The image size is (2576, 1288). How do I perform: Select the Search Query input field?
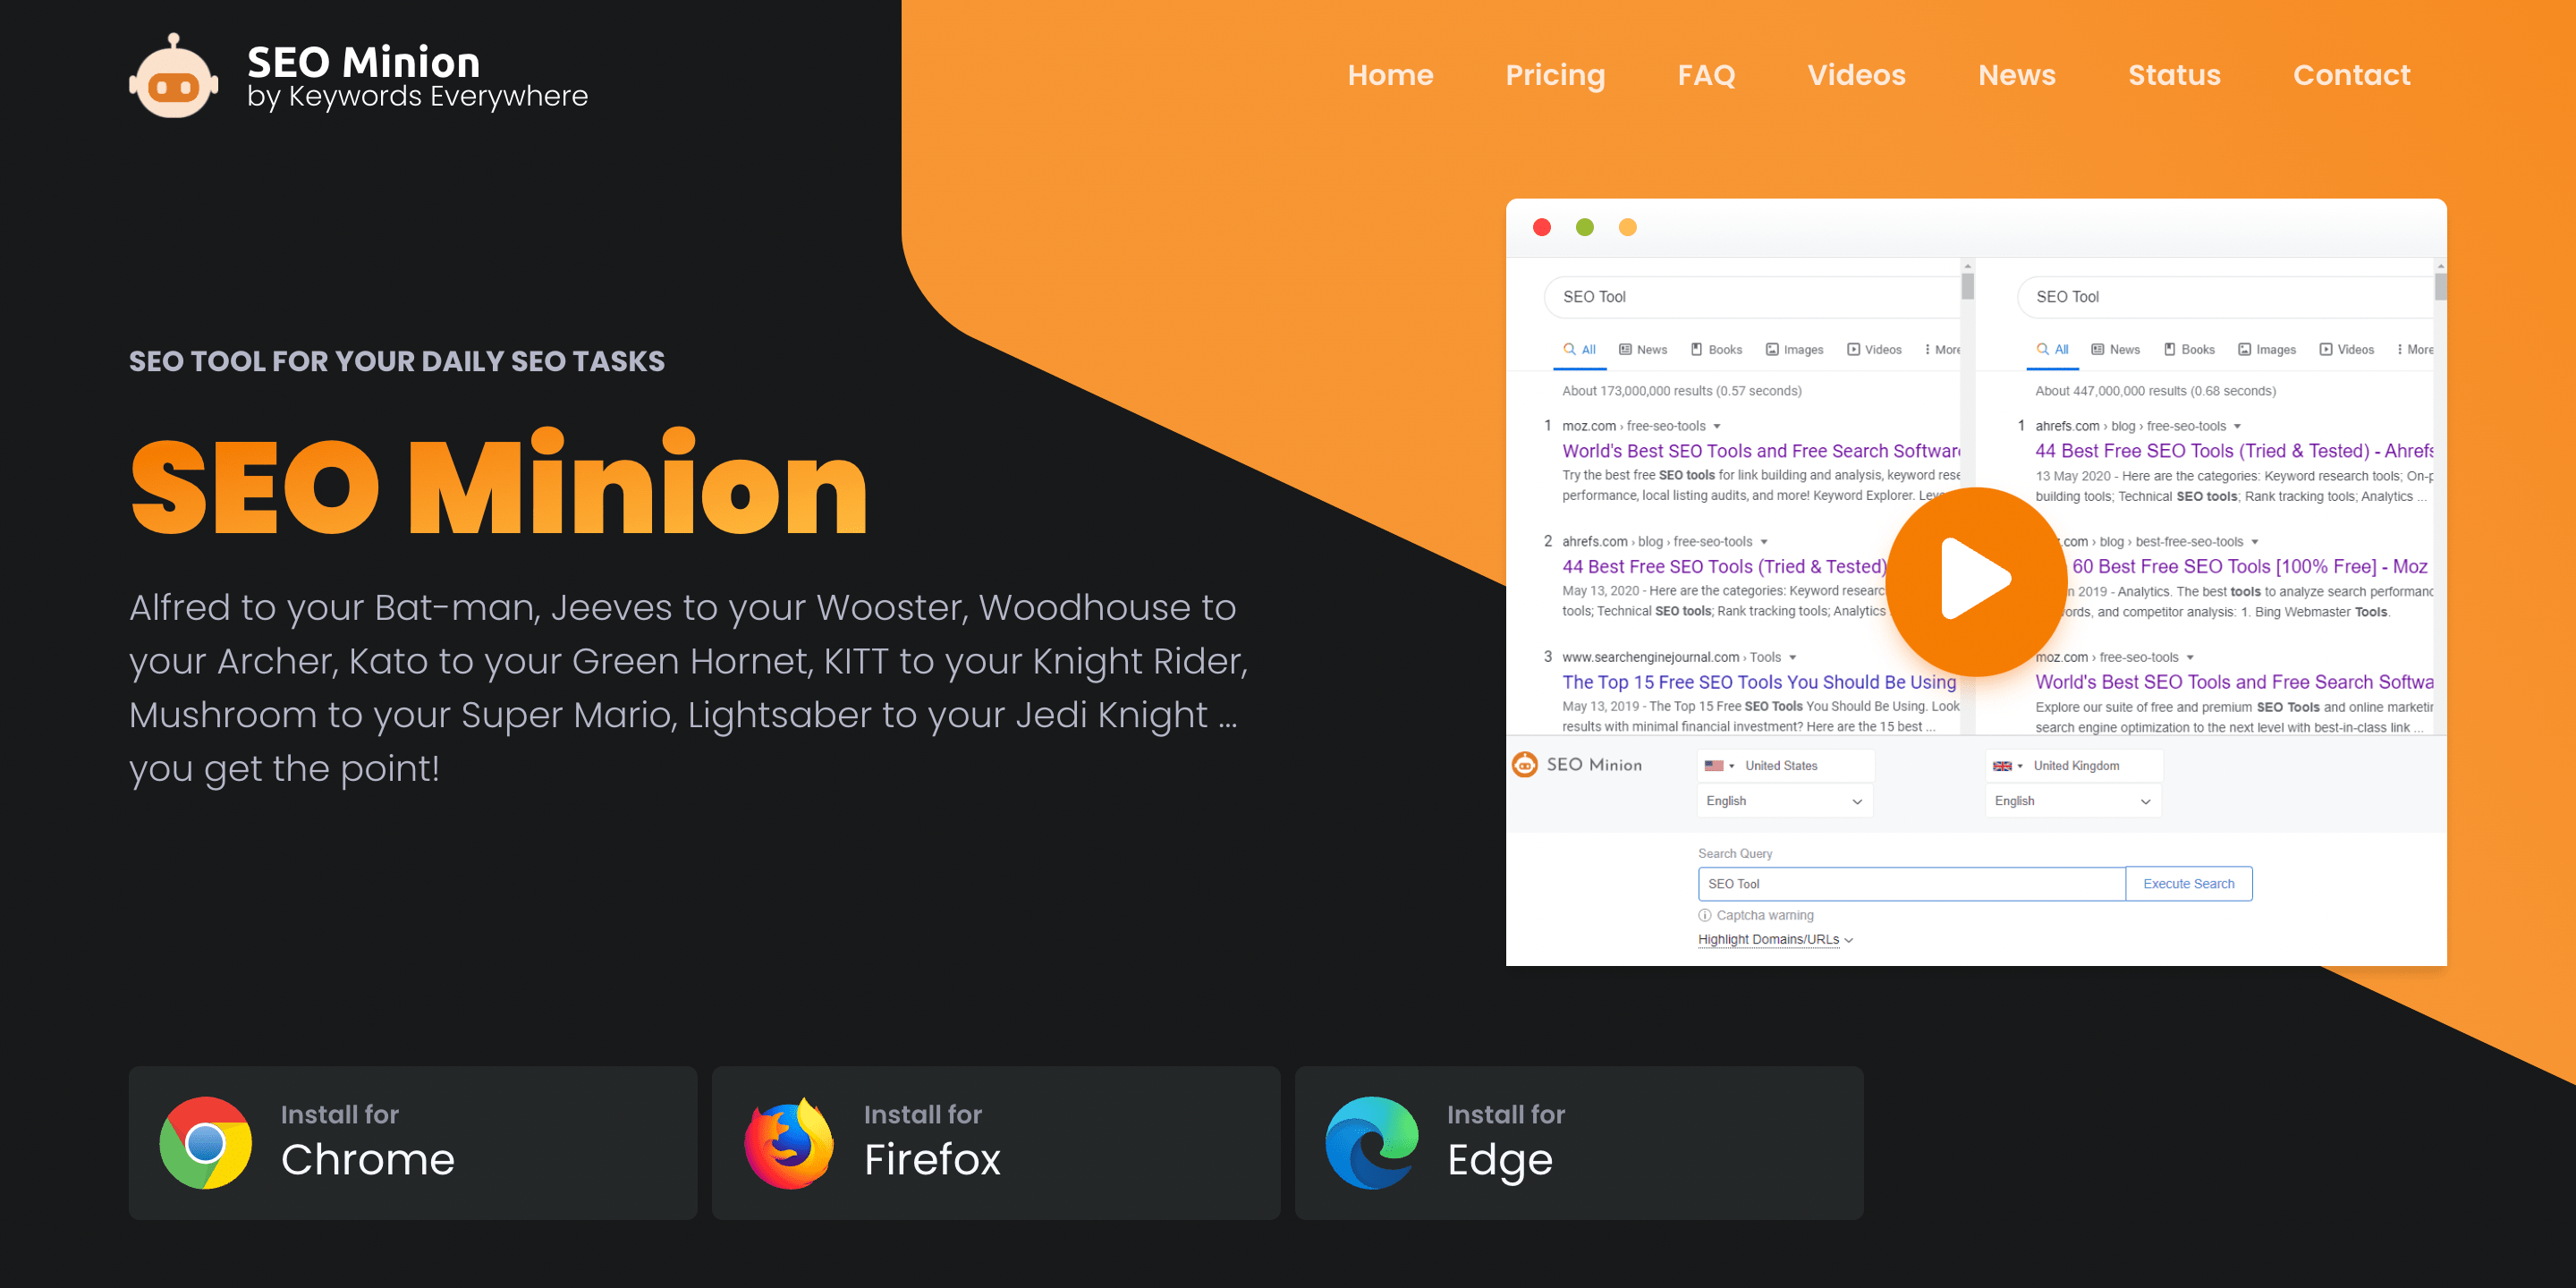point(1911,882)
